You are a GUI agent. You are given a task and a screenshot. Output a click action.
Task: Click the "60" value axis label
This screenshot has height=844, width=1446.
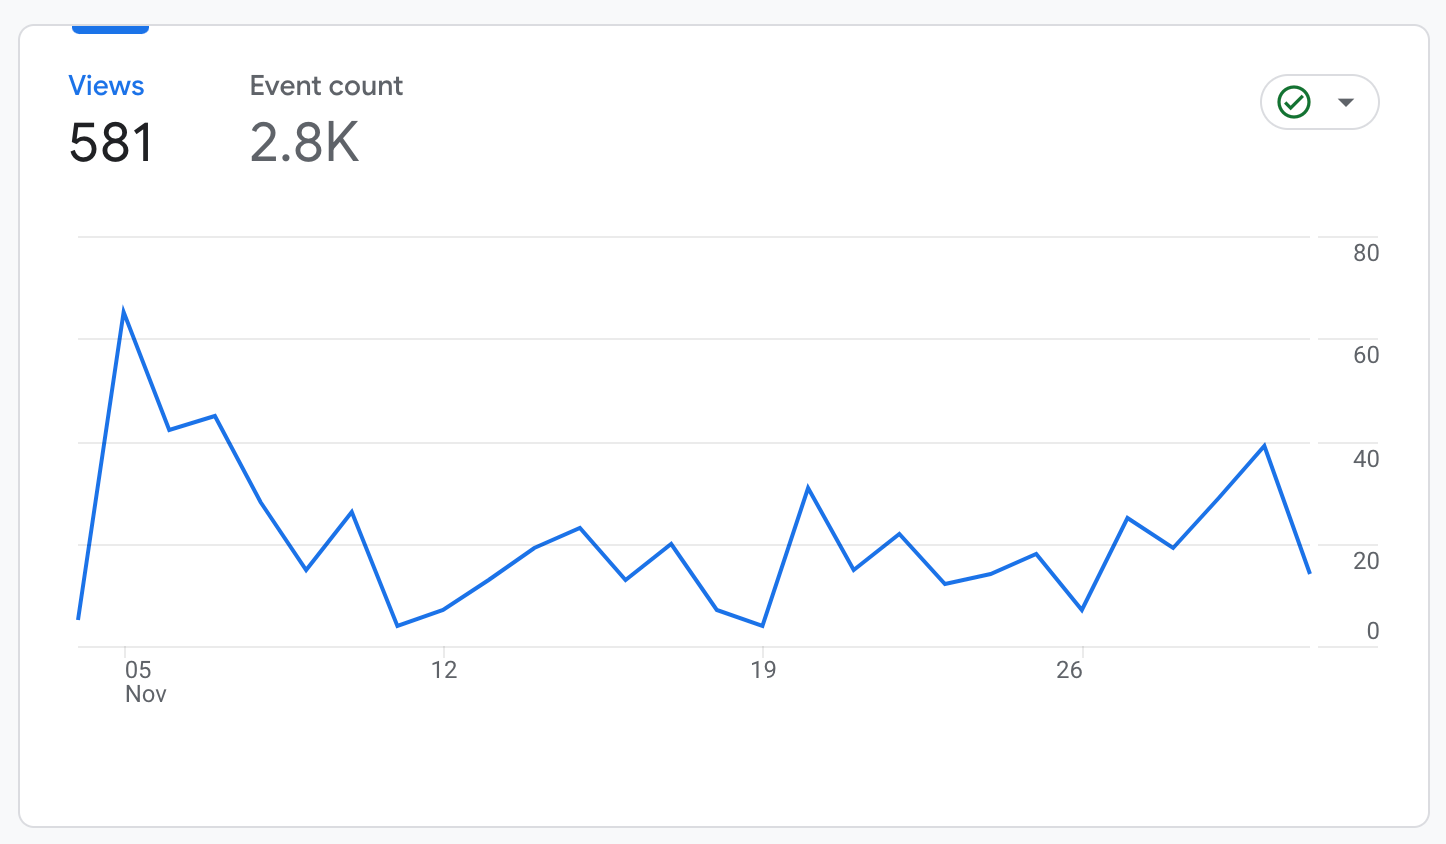pos(1366,355)
